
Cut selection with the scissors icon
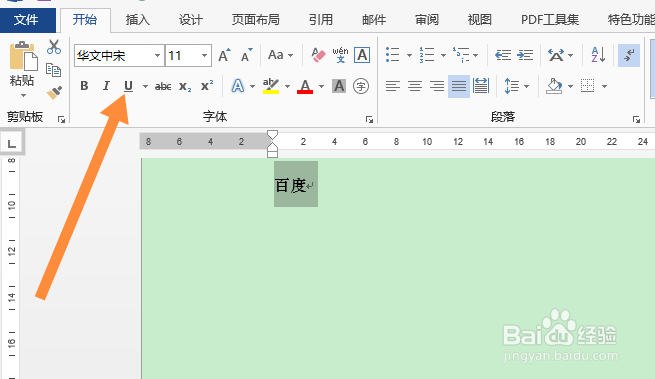(54, 47)
